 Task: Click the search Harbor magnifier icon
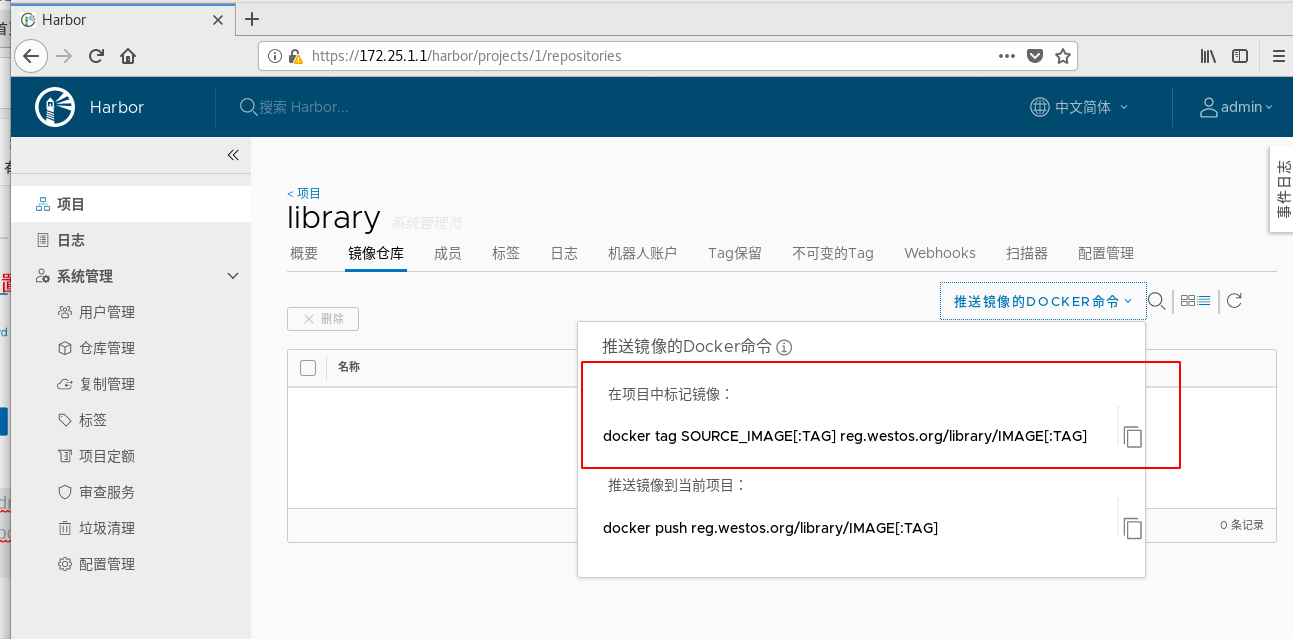248,107
